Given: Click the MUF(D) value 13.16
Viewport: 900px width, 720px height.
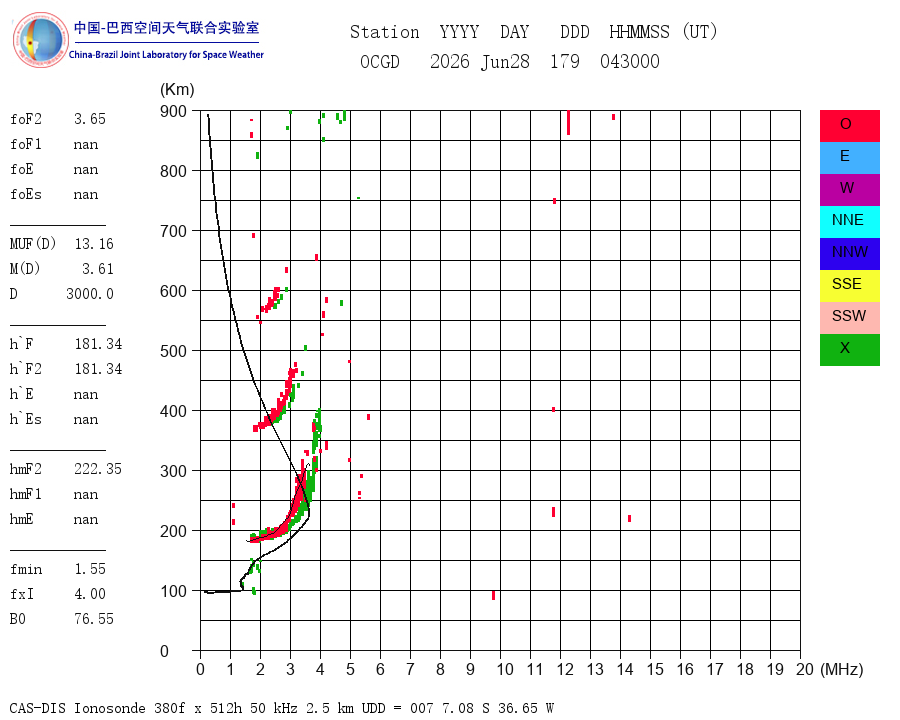Looking at the screenshot, I should tap(94, 244).
